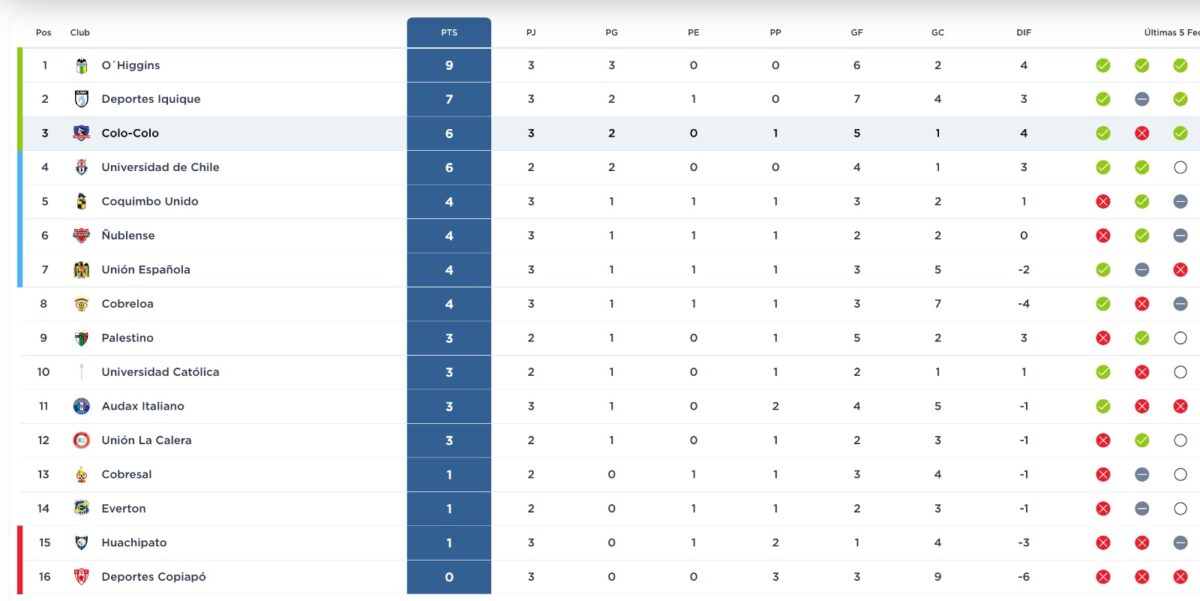
Task: Click Cobresal's 1 point value cell
Action: 449,475
